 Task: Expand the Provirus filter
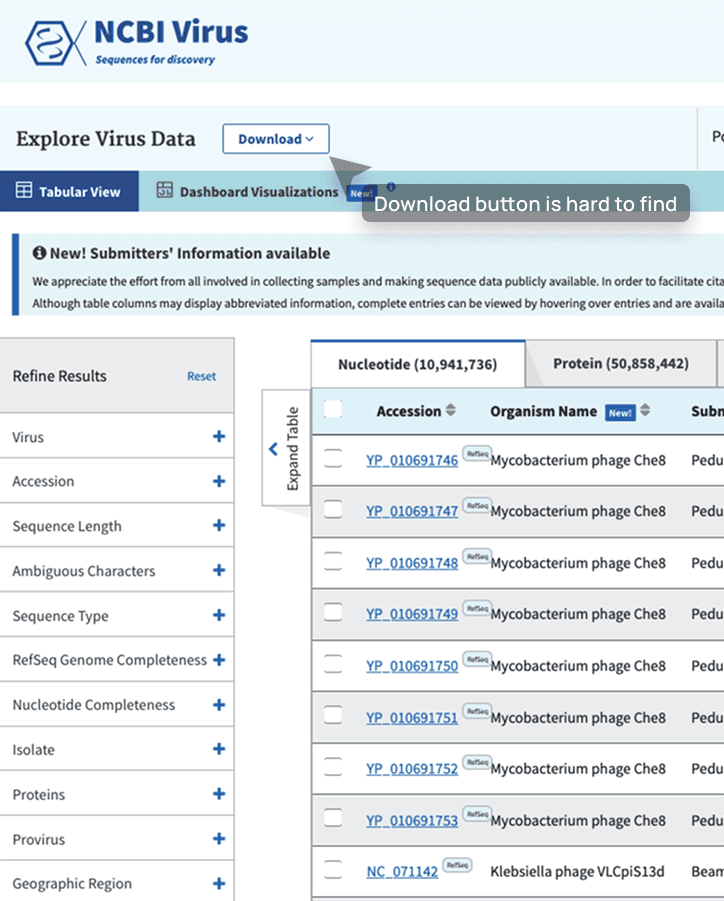(219, 838)
